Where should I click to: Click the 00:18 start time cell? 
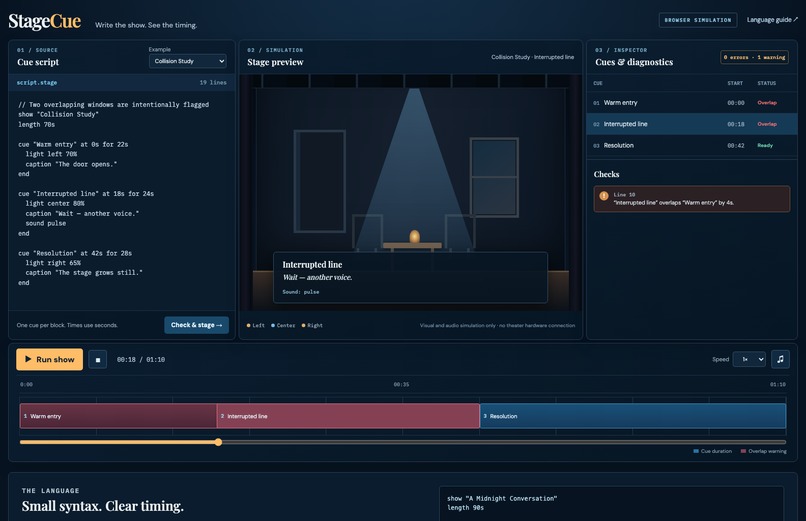click(x=736, y=124)
